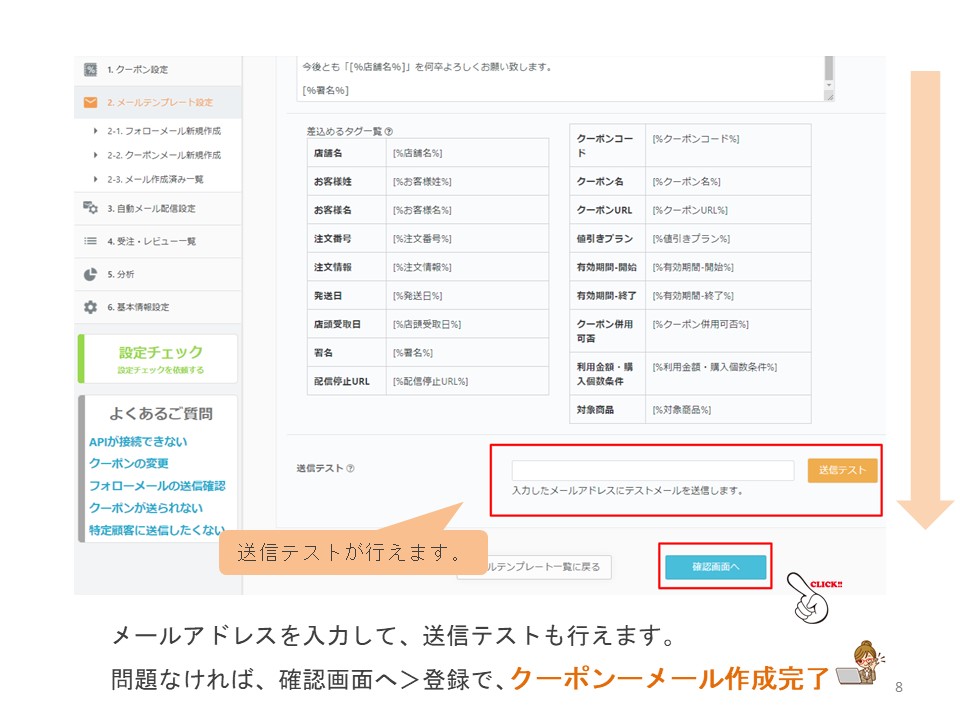
Task: Click the auto mail delivery settings icon
Action: pyautogui.click(x=90, y=208)
